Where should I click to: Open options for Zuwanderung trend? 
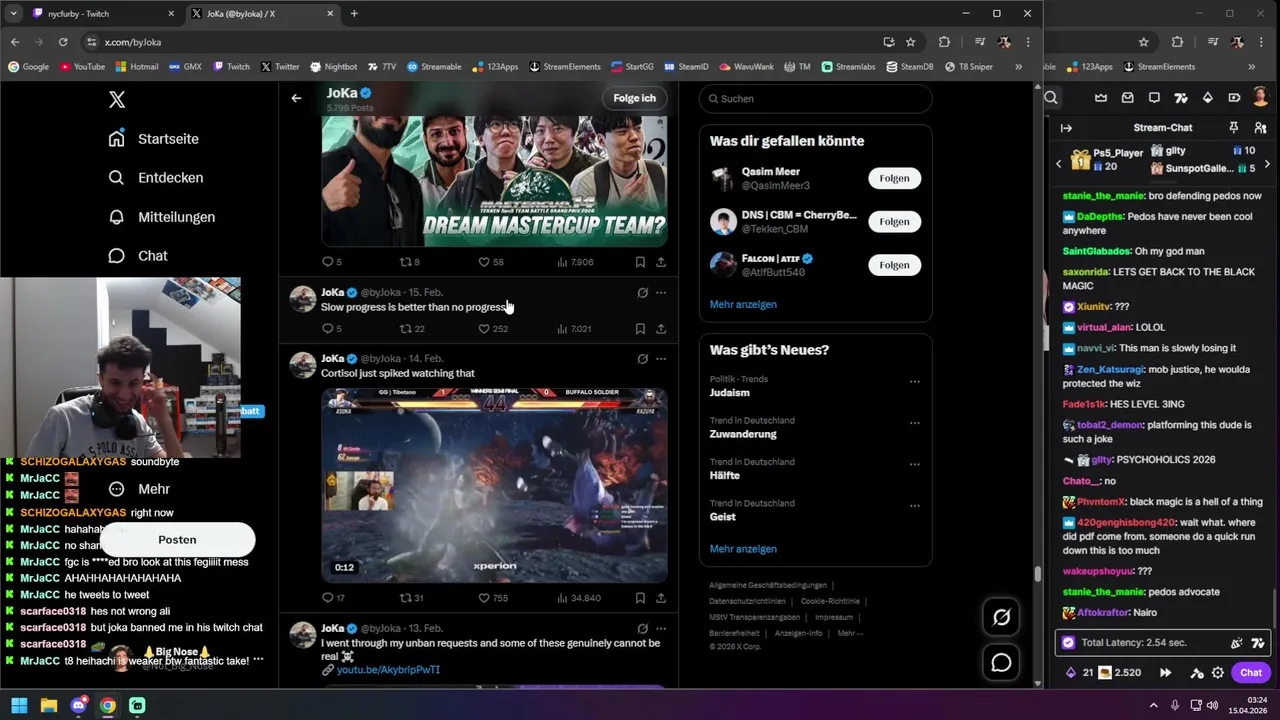[914, 423]
